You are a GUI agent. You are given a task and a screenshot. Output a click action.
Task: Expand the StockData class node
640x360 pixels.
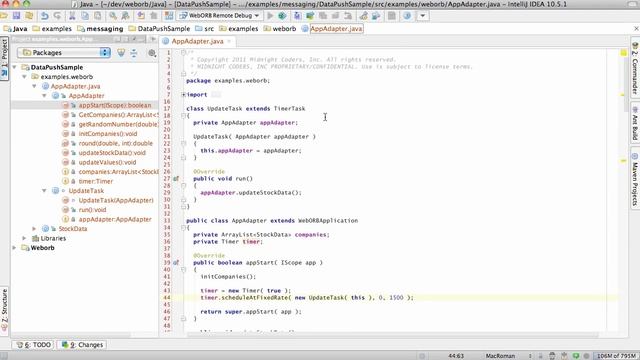(34, 229)
